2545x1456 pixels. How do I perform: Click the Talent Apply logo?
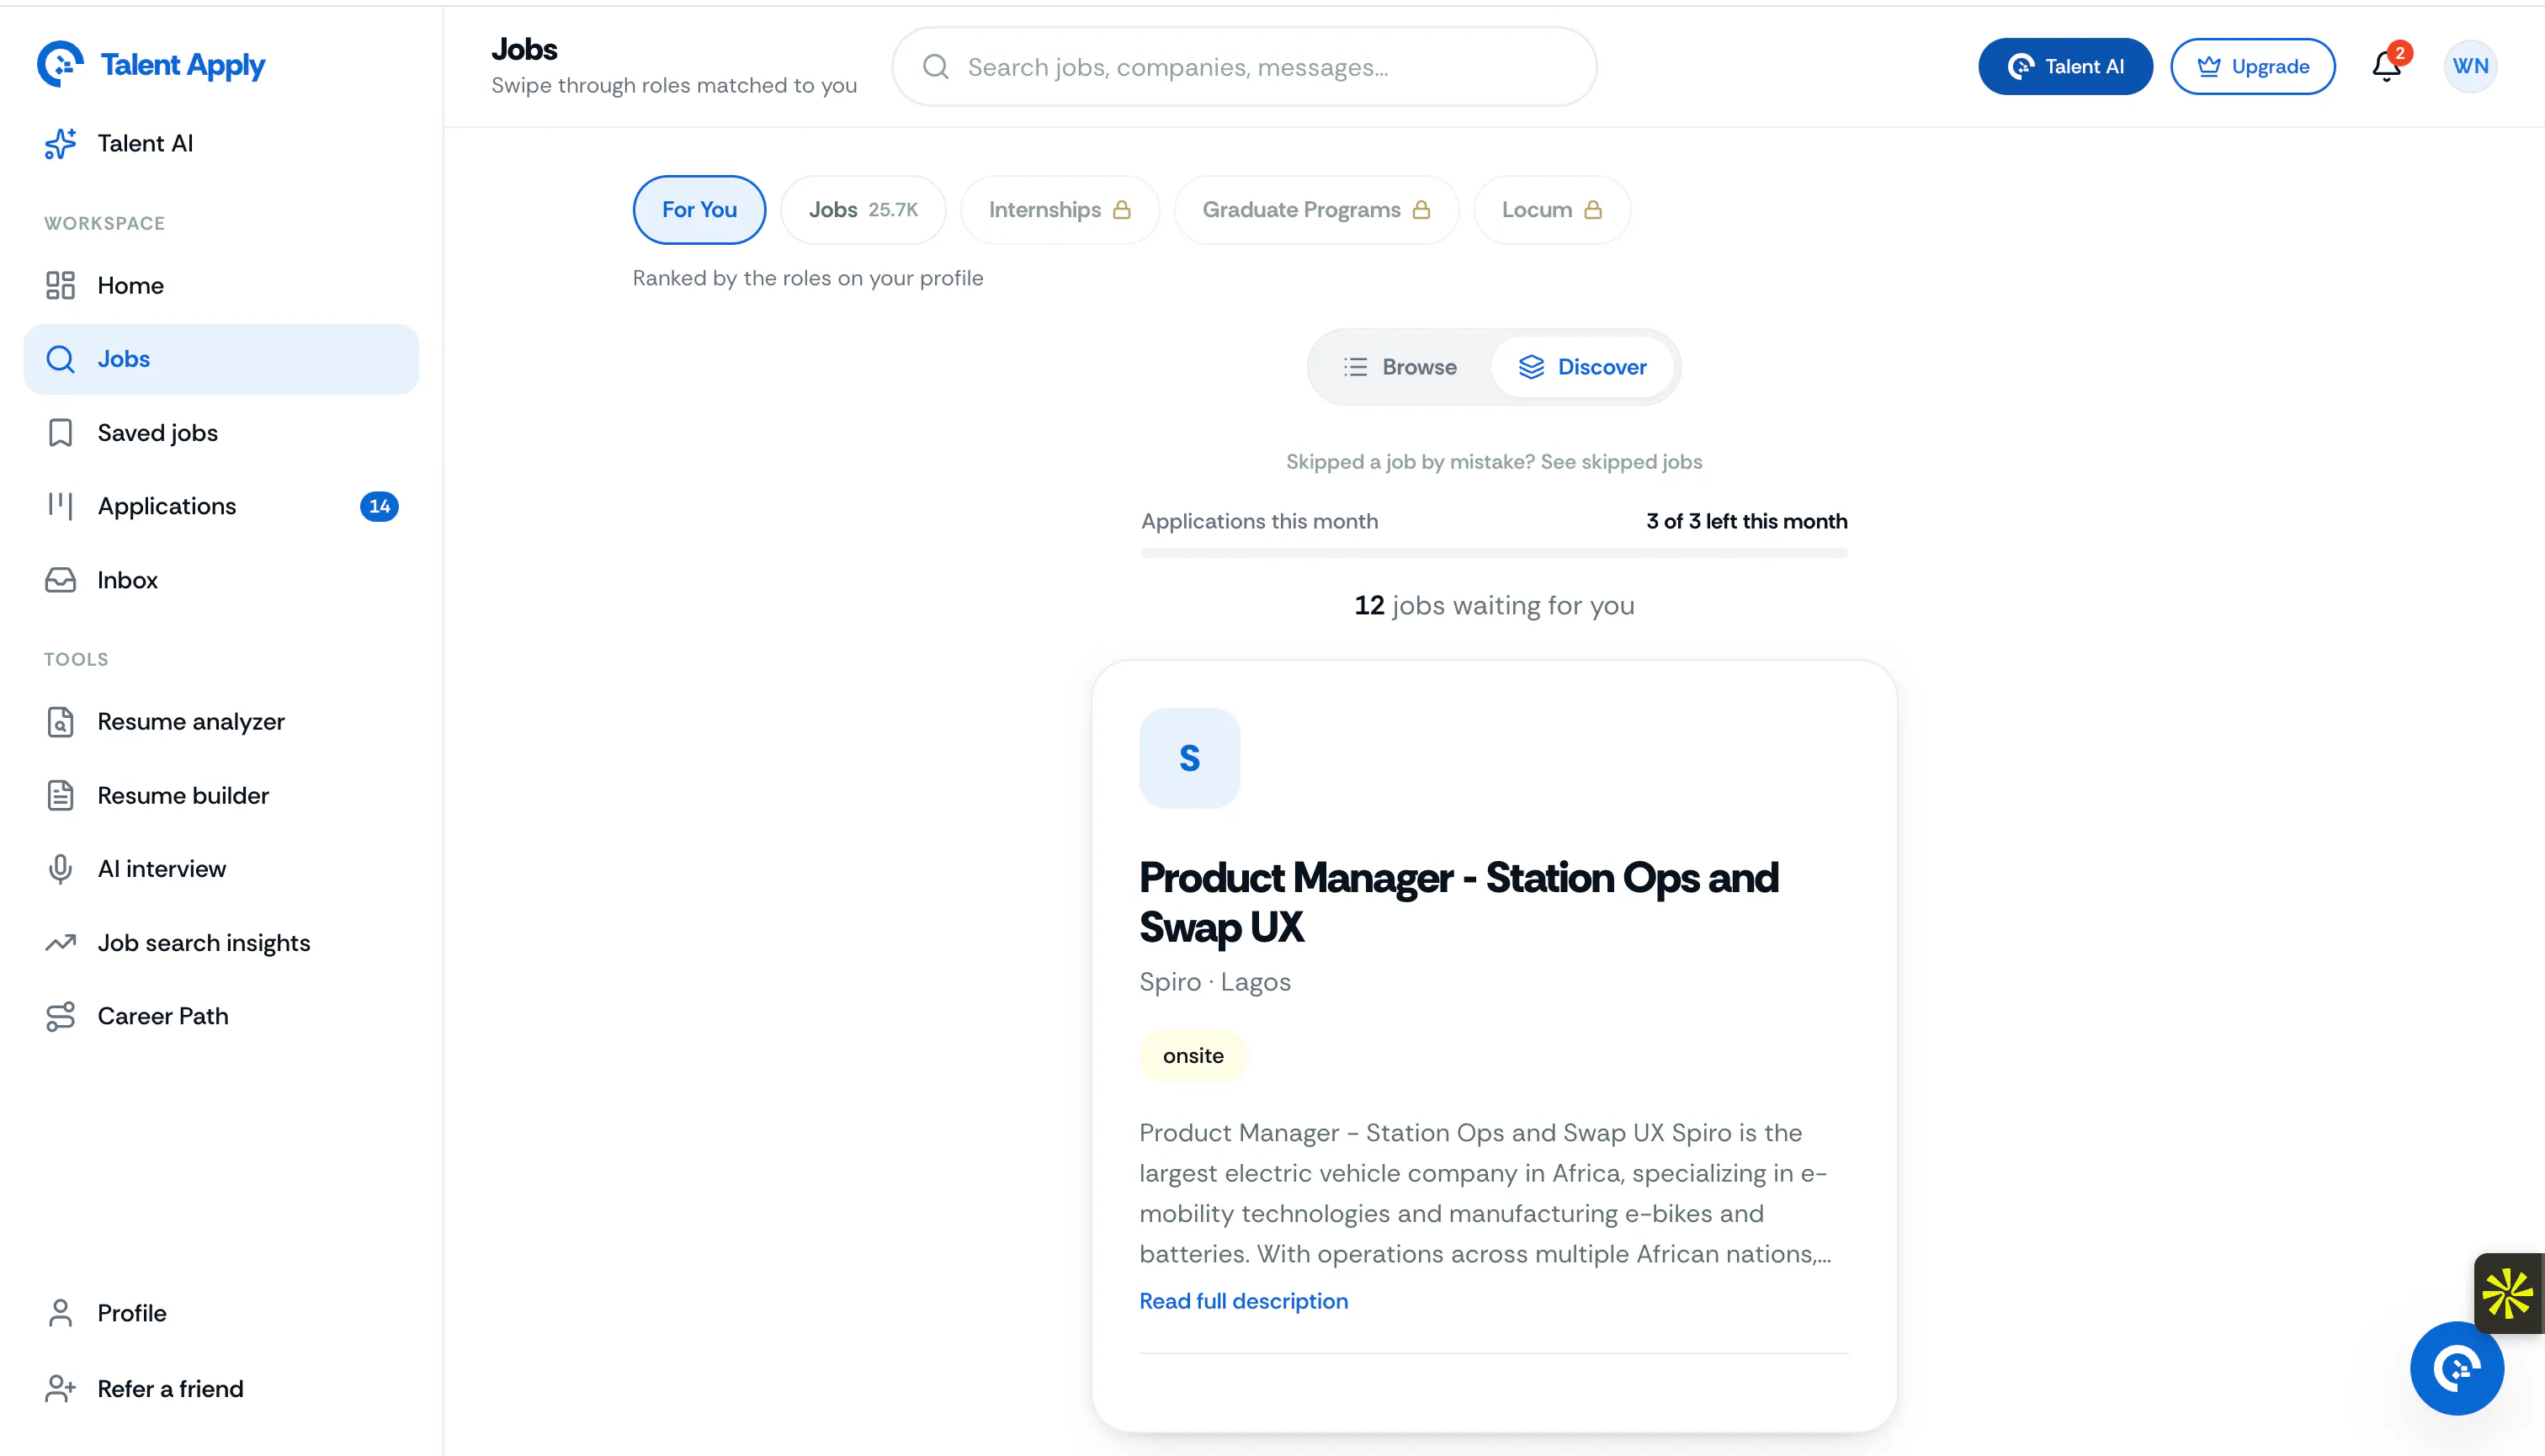151,65
